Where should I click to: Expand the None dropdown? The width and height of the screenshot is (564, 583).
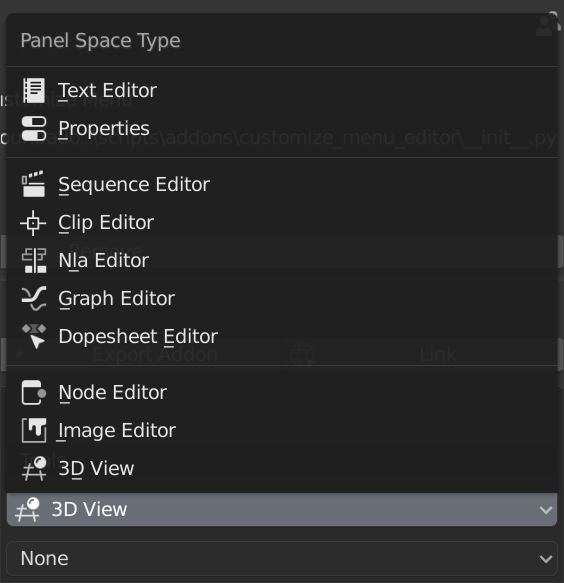[x=282, y=558]
